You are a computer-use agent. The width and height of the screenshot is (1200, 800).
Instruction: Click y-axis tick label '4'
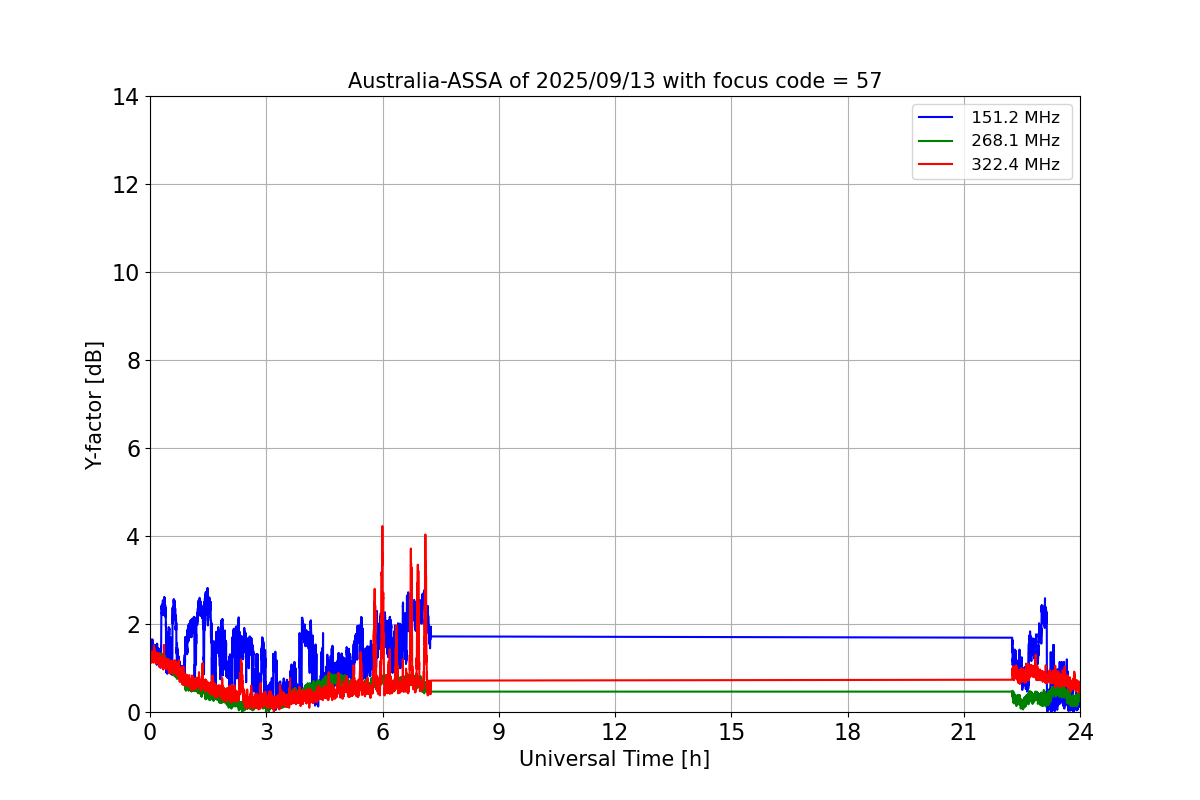(x=132, y=537)
